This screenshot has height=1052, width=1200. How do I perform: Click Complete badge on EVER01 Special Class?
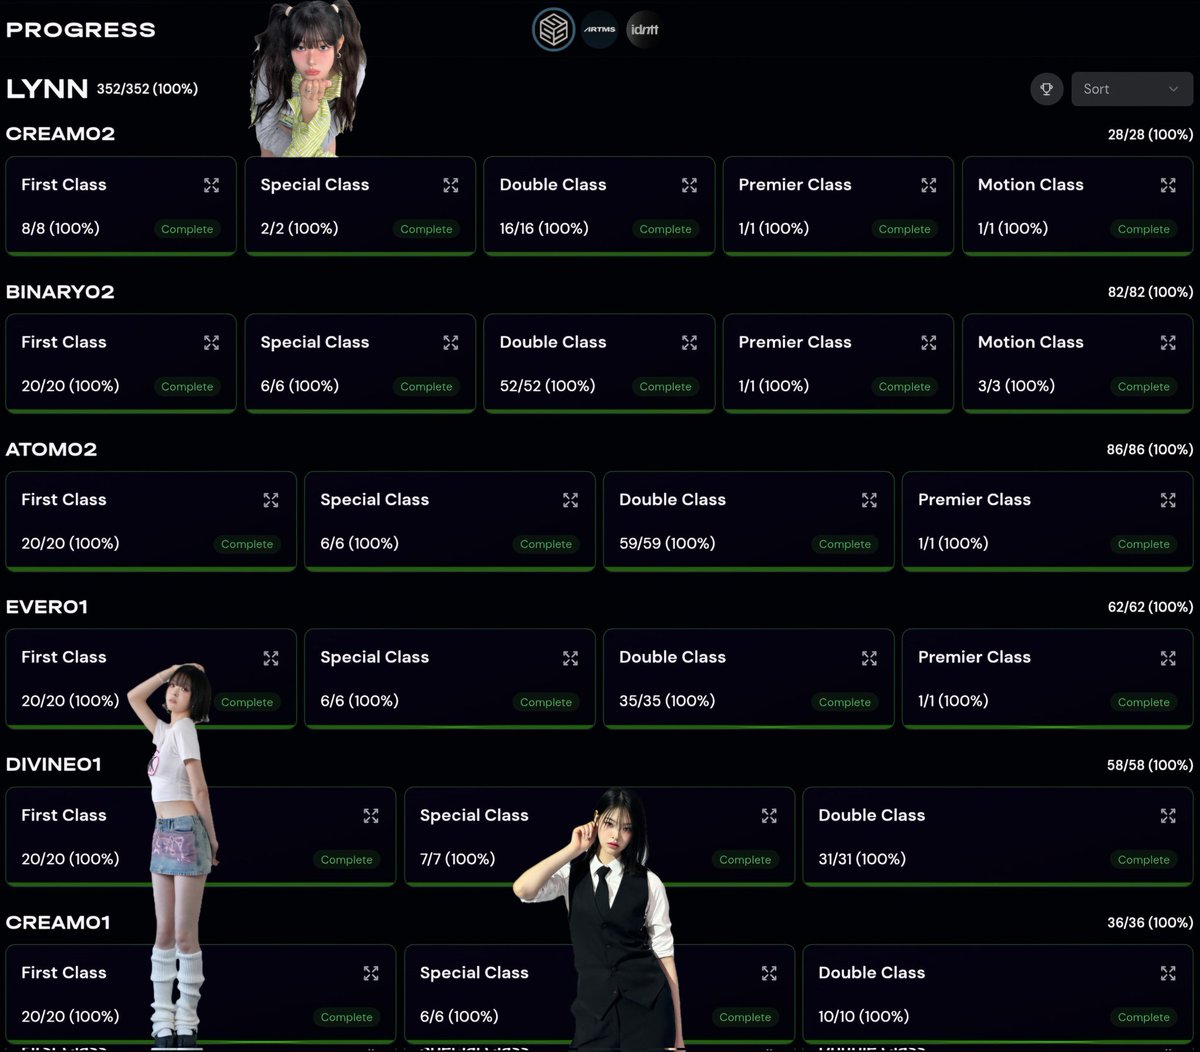click(546, 703)
